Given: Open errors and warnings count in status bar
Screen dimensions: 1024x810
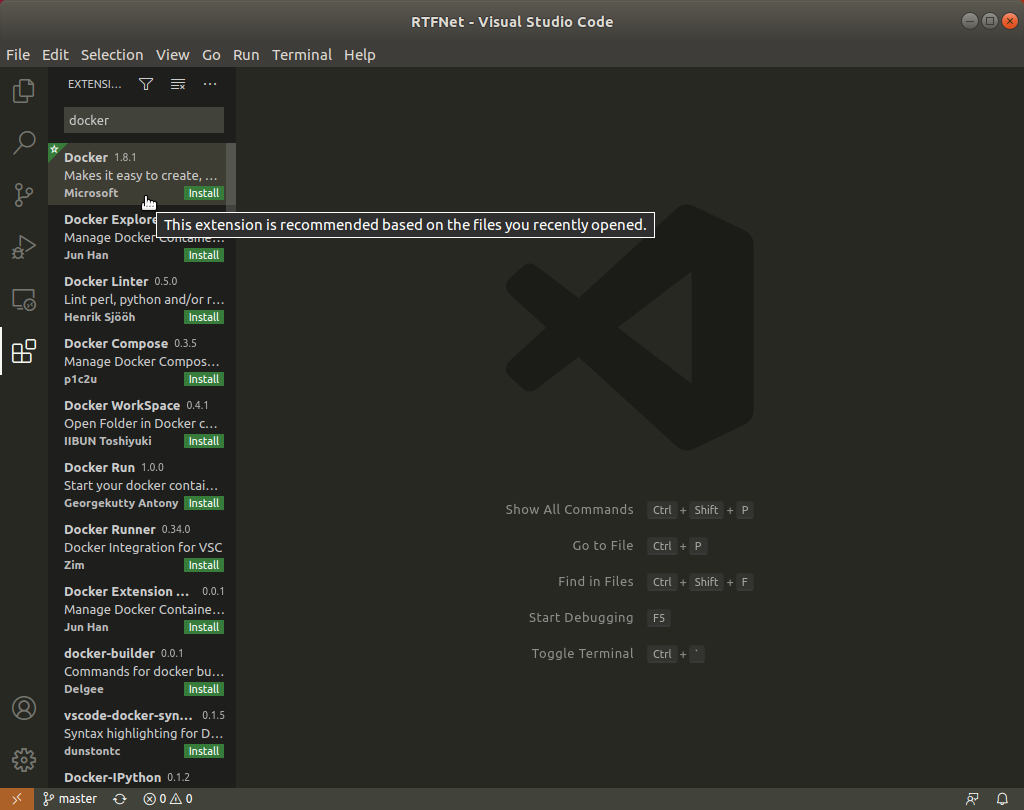Looking at the screenshot, I should [168, 799].
